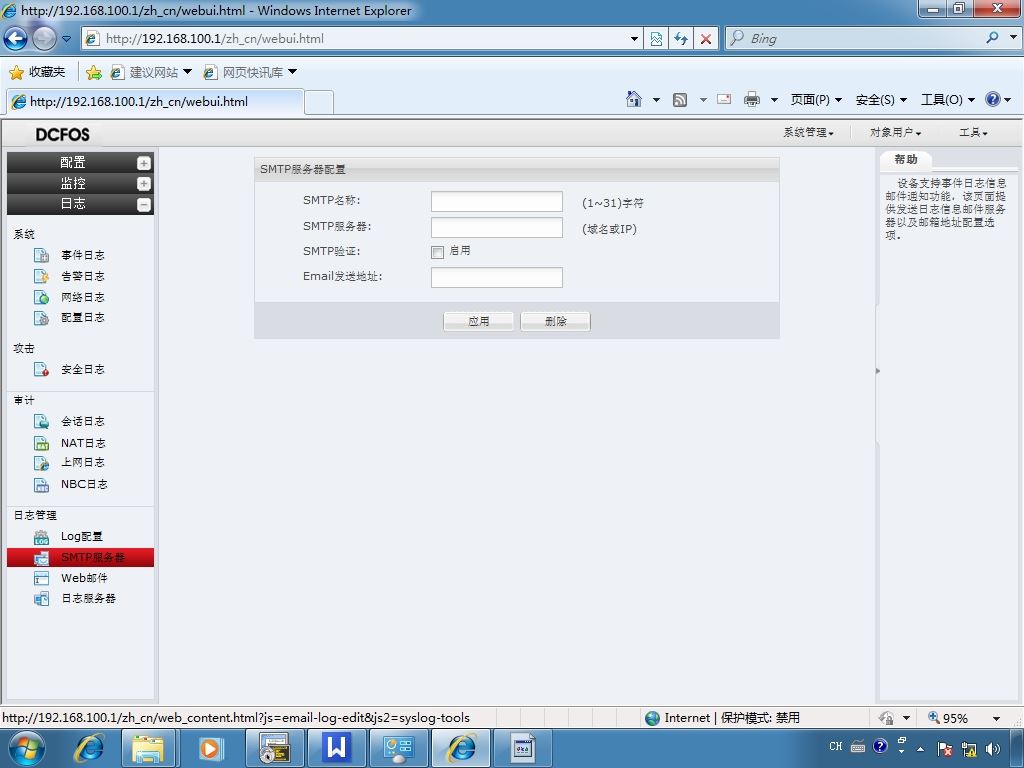Screen dimensions: 1024x768
Task: Open the address bar dropdown arrow
Action: (634, 39)
